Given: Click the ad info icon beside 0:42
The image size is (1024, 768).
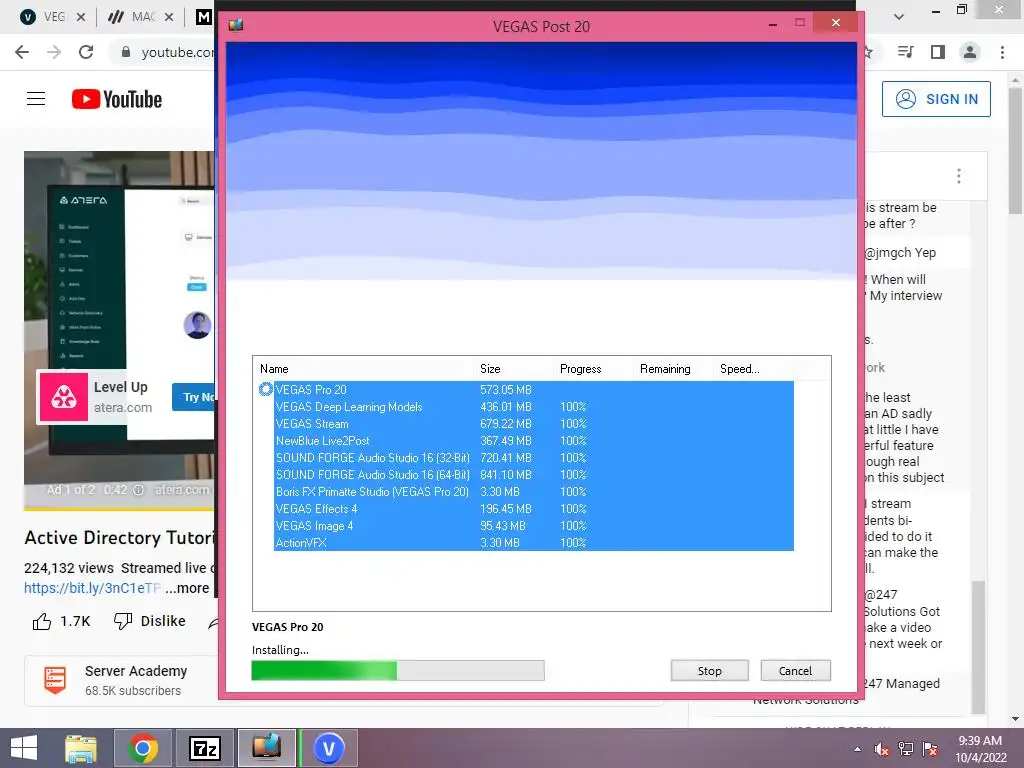Looking at the screenshot, I should pyautogui.click(x=138, y=490).
